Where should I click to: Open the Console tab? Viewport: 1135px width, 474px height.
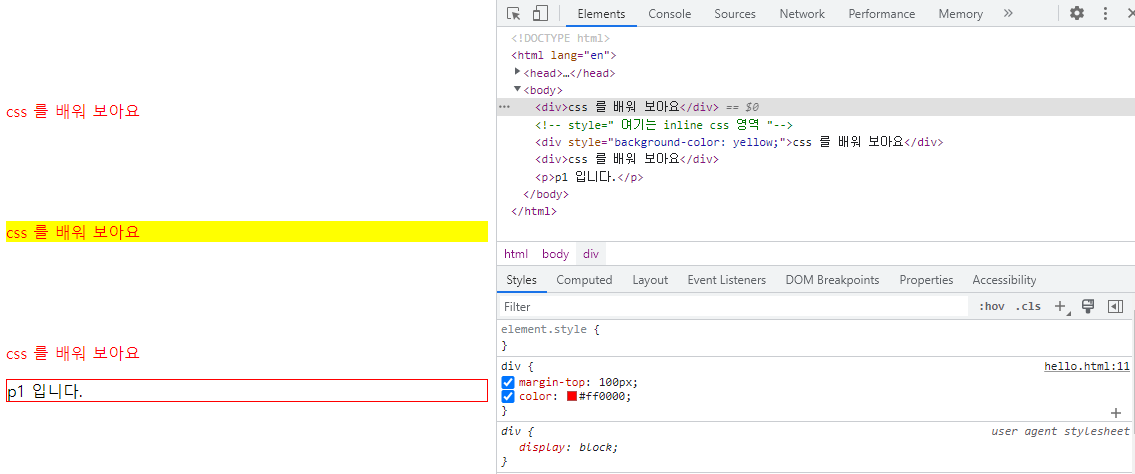670,14
